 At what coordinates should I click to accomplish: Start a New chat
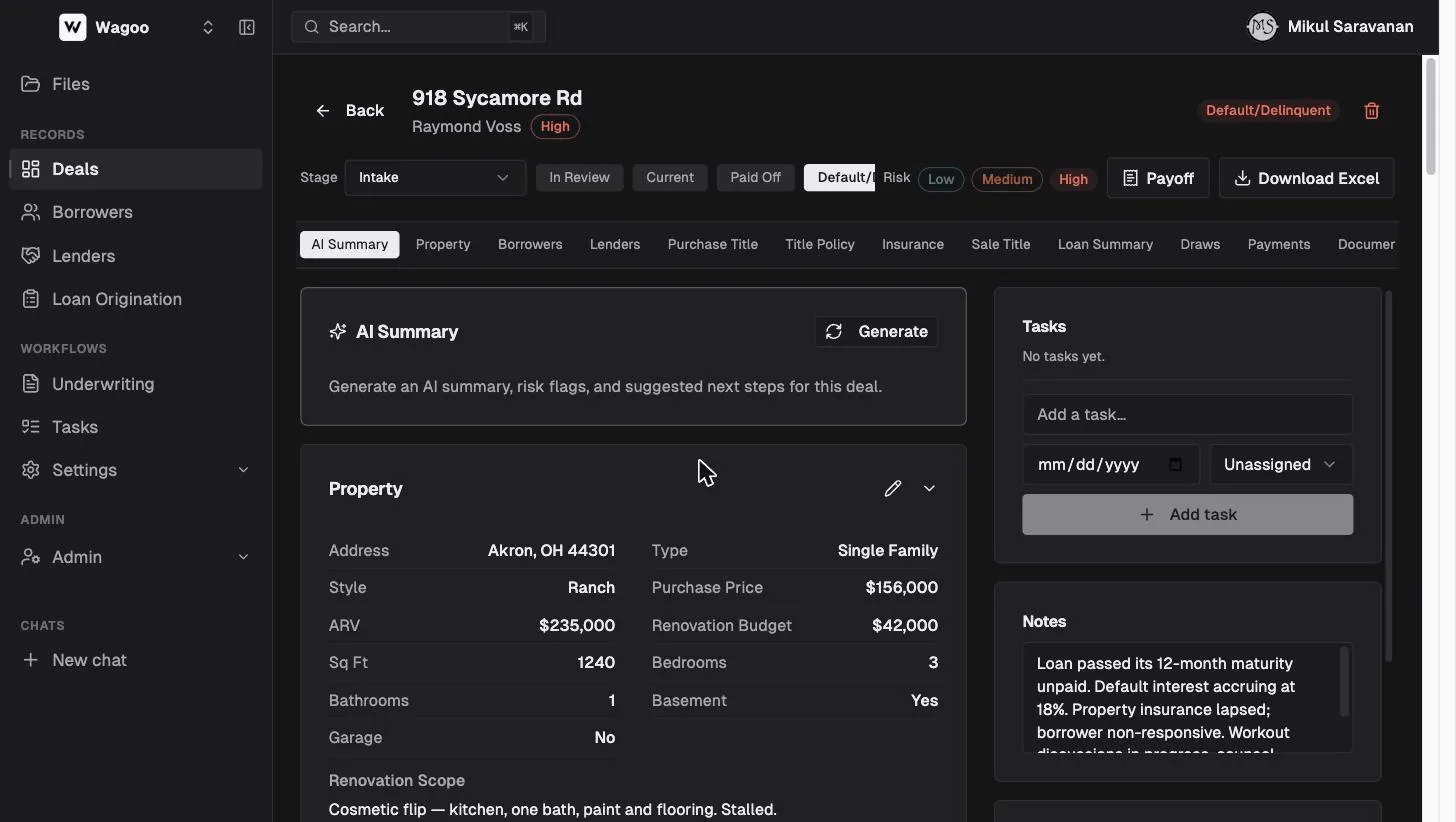point(136,660)
